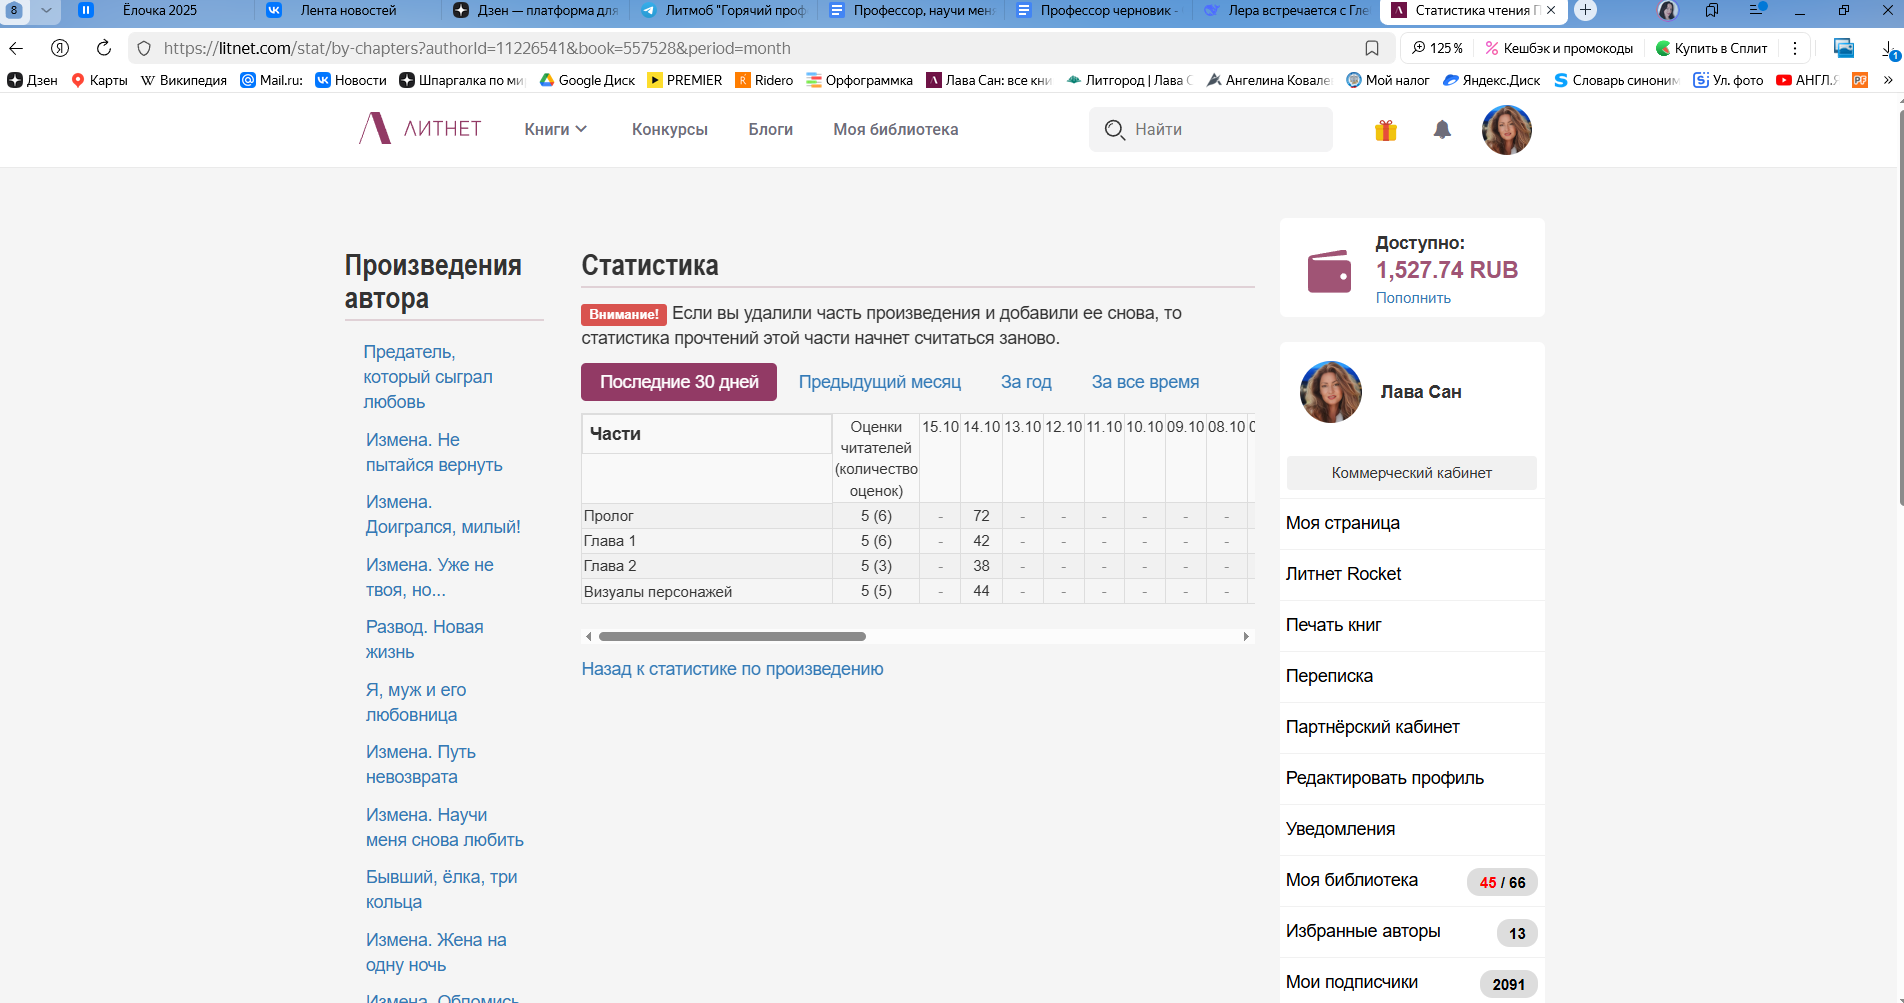The height and width of the screenshot is (1003, 1904).
Task: Click the Пополнить link
Action: (x=1413, y=298)
